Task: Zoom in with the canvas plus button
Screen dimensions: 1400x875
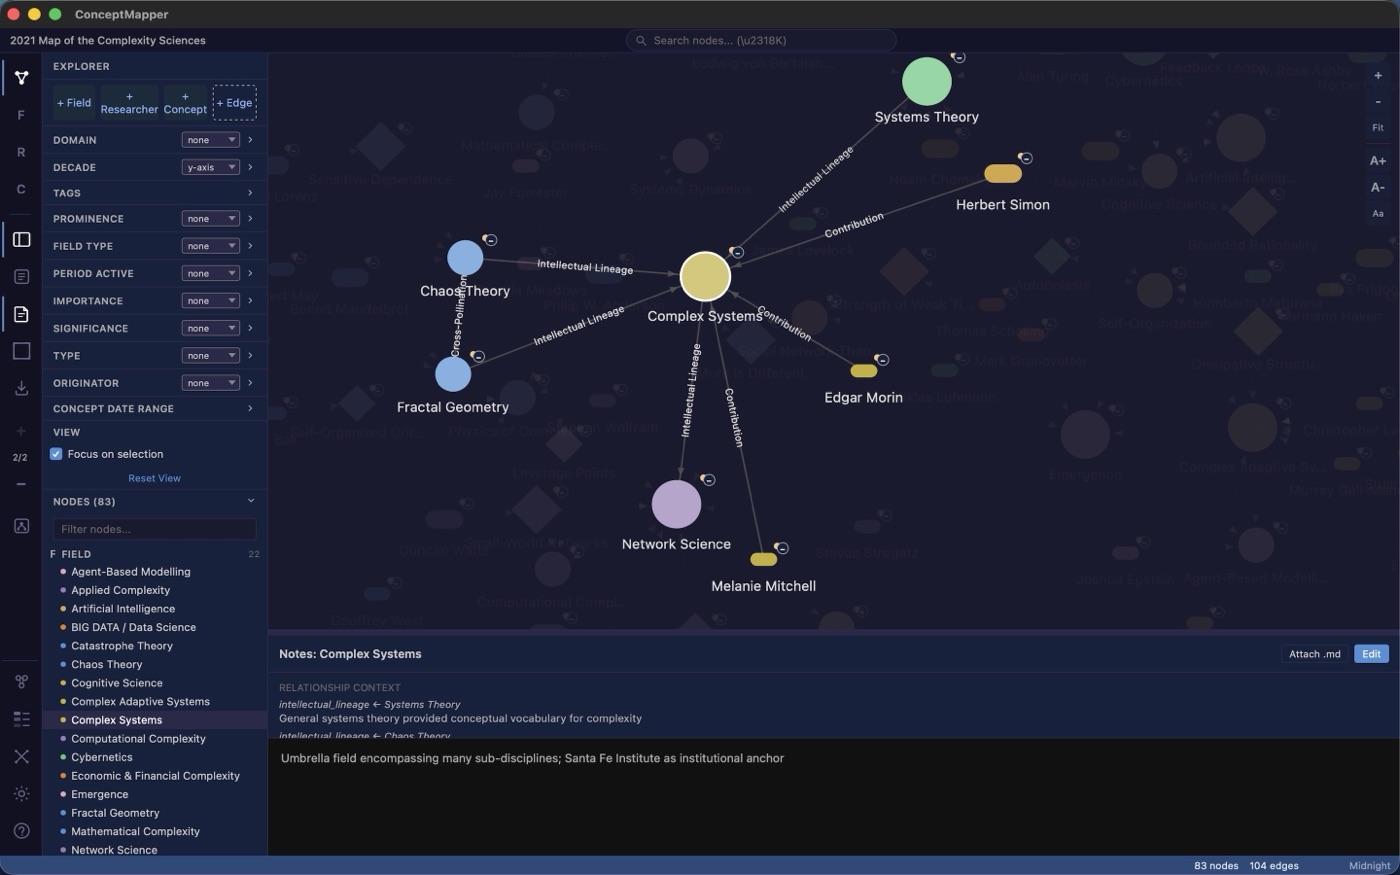Action: tap(1378, 76)
